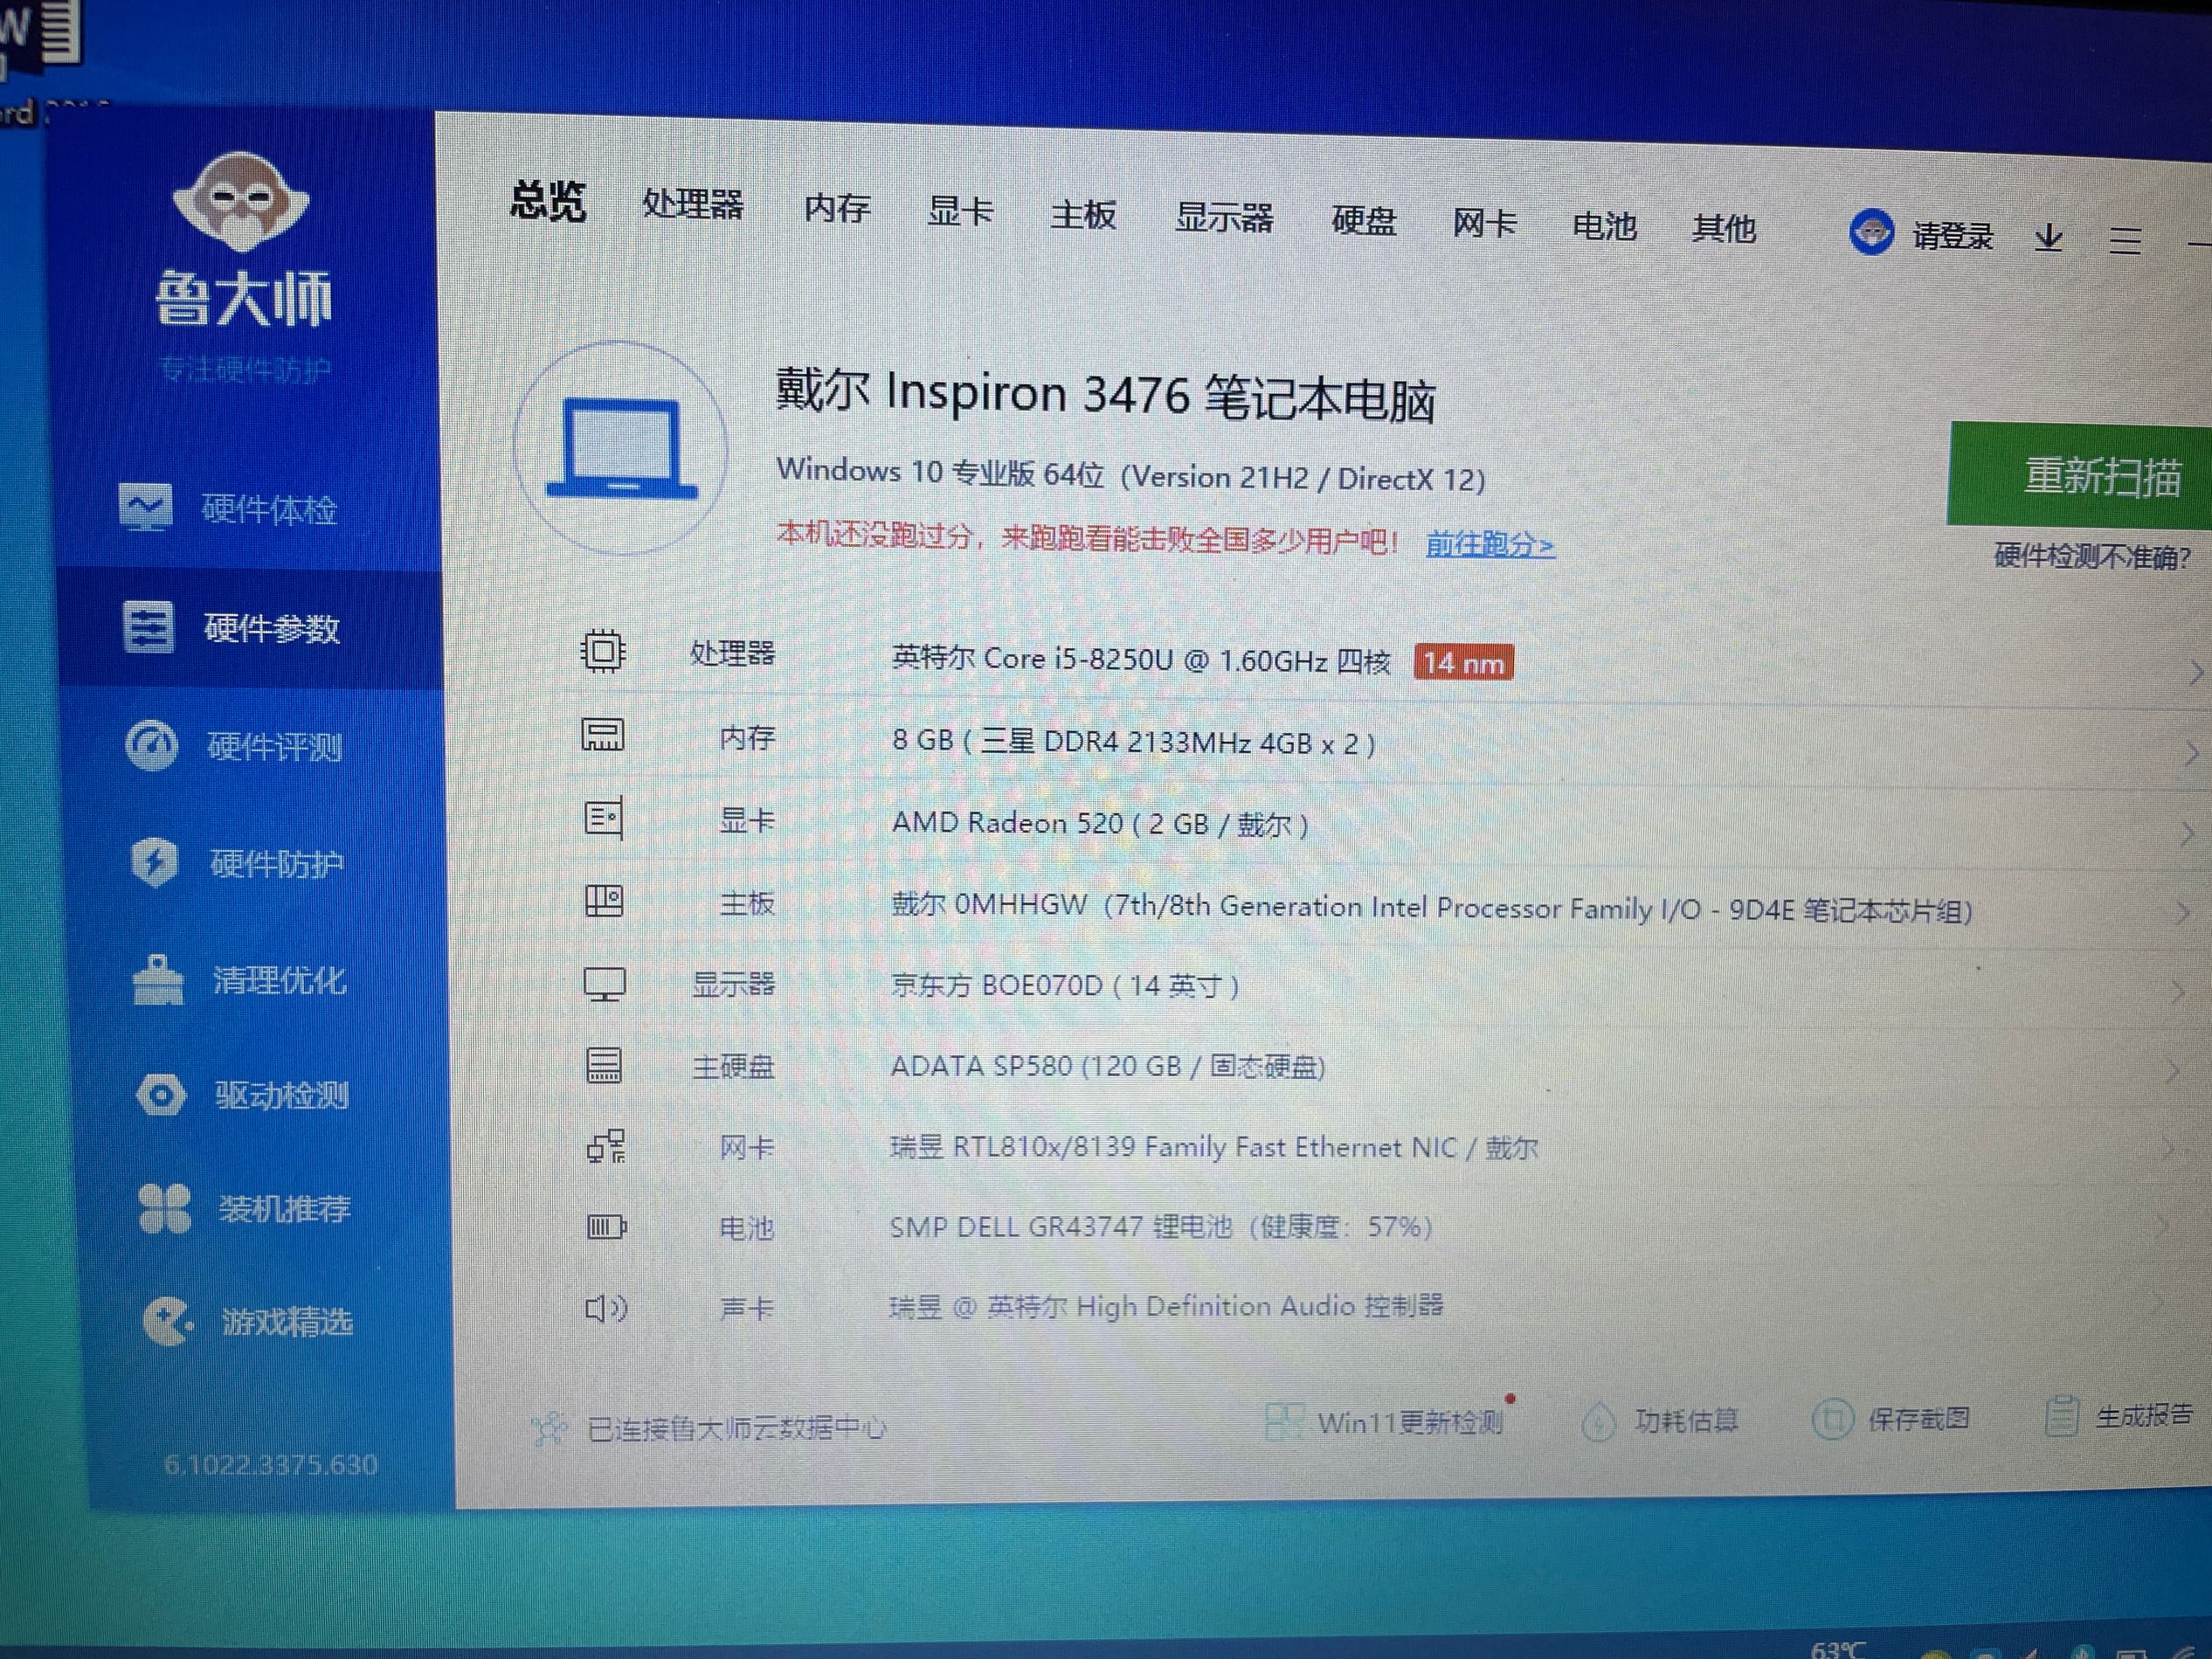Click 请登录 to log in
2212x1659 pixels.
[1953, 236]
